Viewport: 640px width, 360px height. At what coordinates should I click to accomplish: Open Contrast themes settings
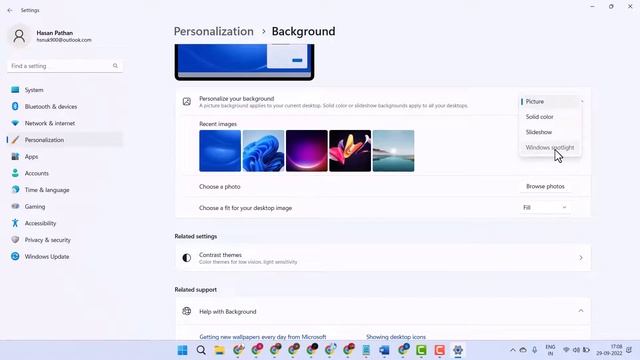[x=383, y=258]
